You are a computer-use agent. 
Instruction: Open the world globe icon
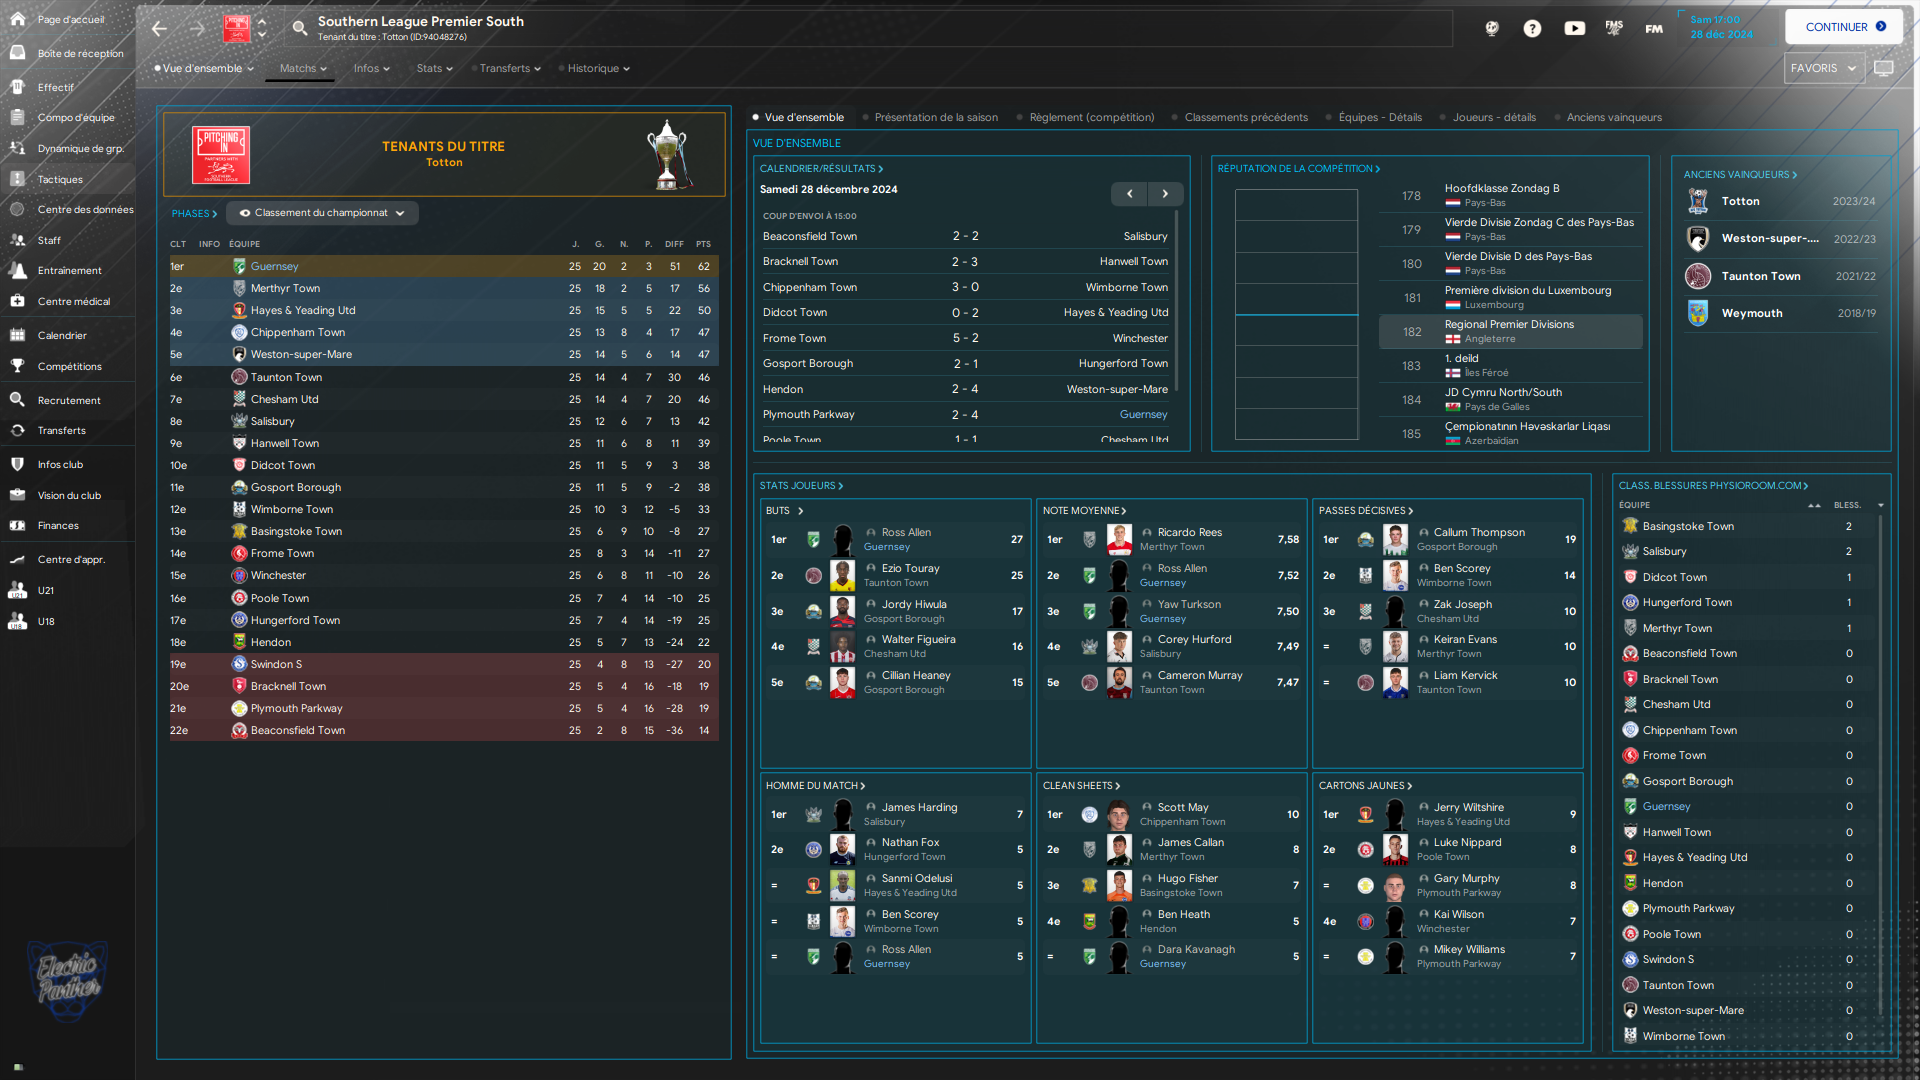(1491, 28)
